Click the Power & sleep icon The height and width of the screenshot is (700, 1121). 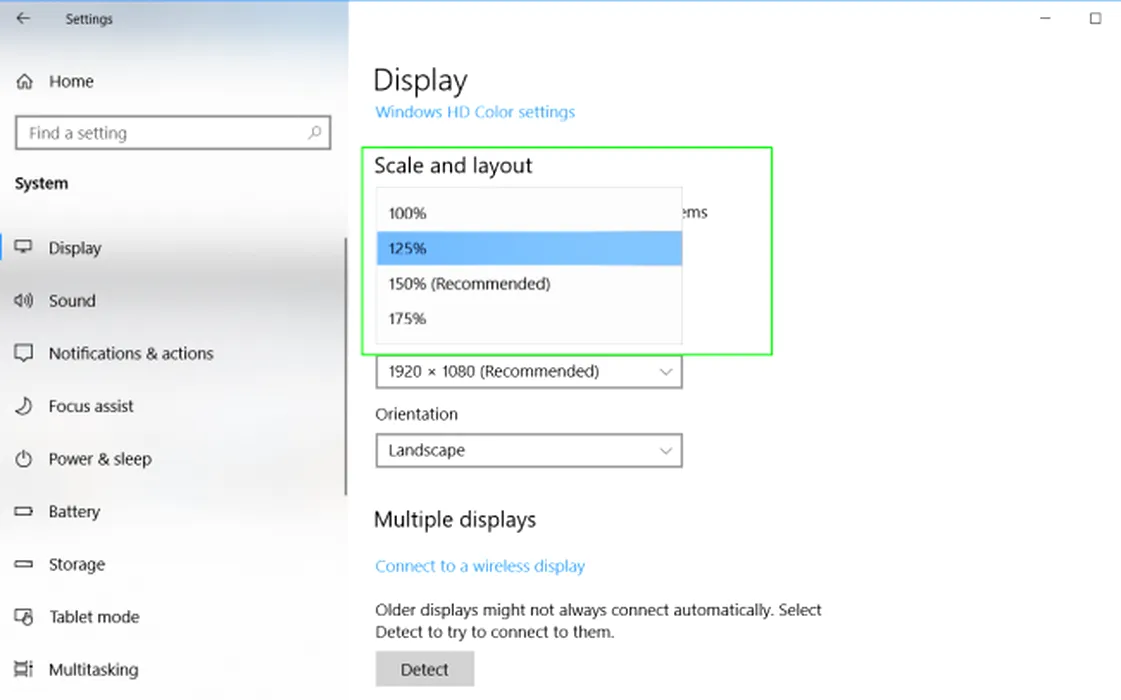(x=24, y=459)
